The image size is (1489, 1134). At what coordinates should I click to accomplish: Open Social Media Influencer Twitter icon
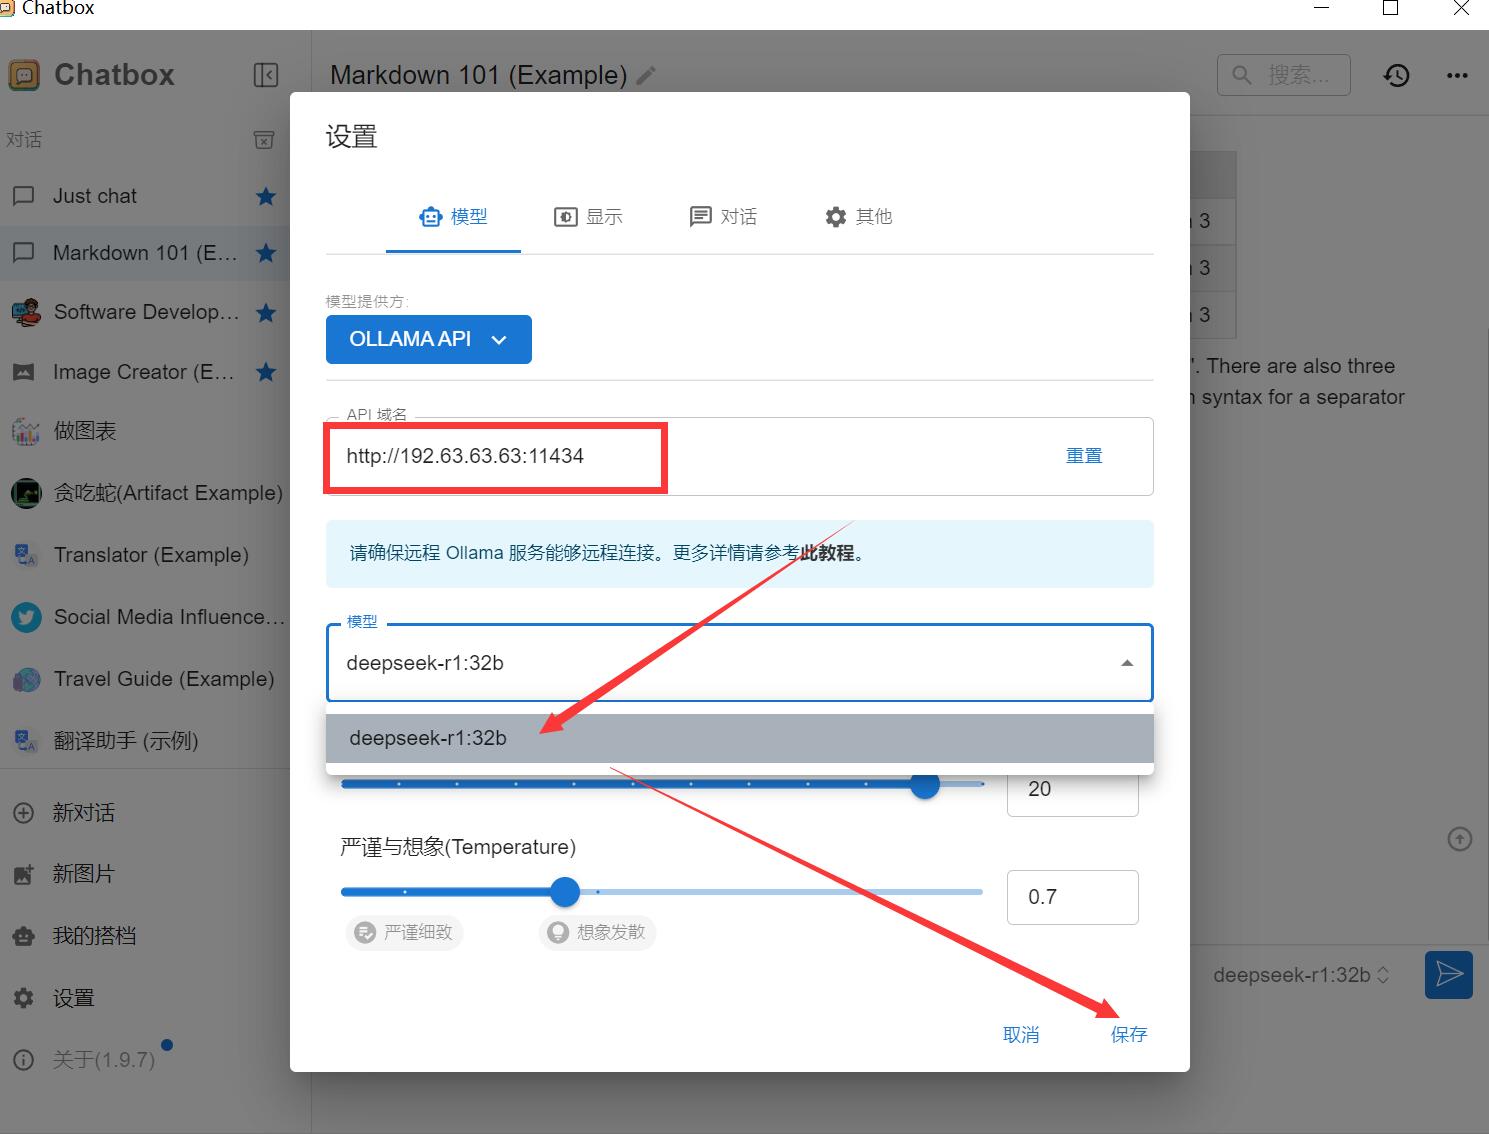click(x=25, y=617)
